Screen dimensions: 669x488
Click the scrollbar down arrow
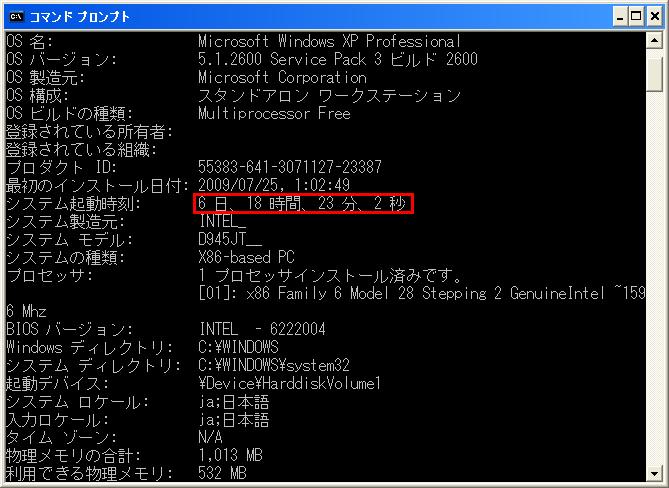click(x=654, y=472)
